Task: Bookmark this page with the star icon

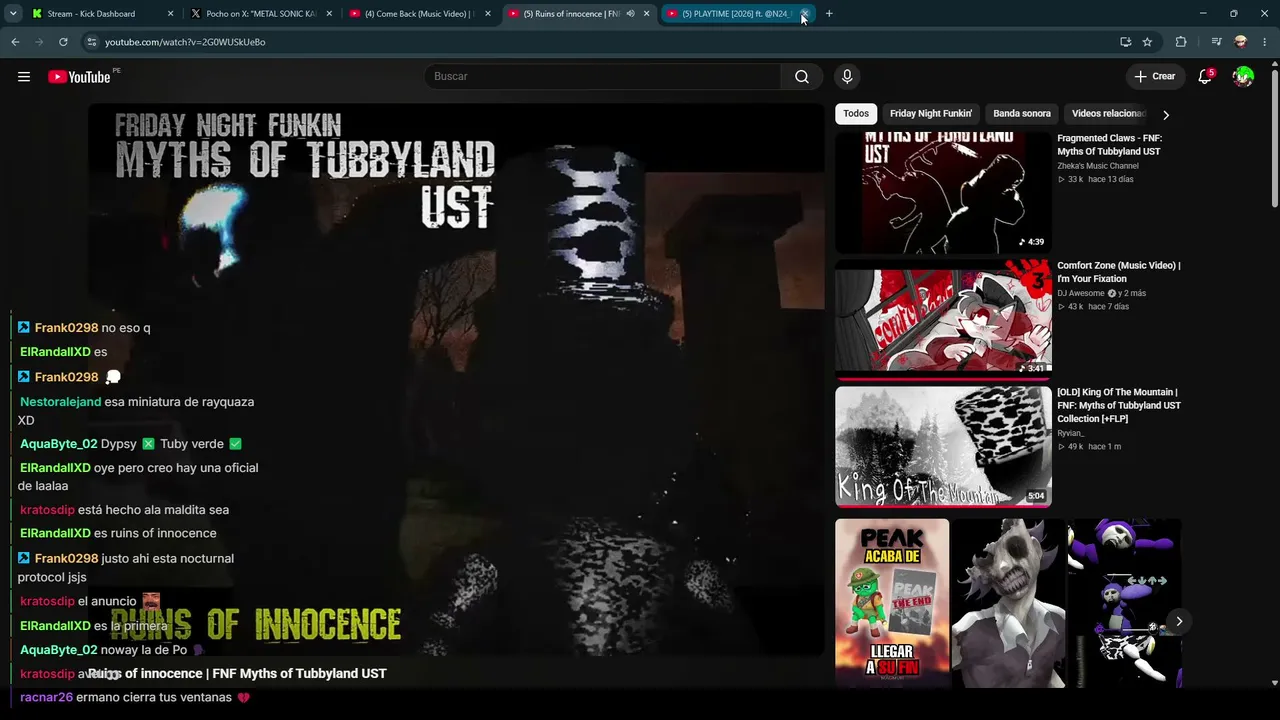Action: 1147,42
